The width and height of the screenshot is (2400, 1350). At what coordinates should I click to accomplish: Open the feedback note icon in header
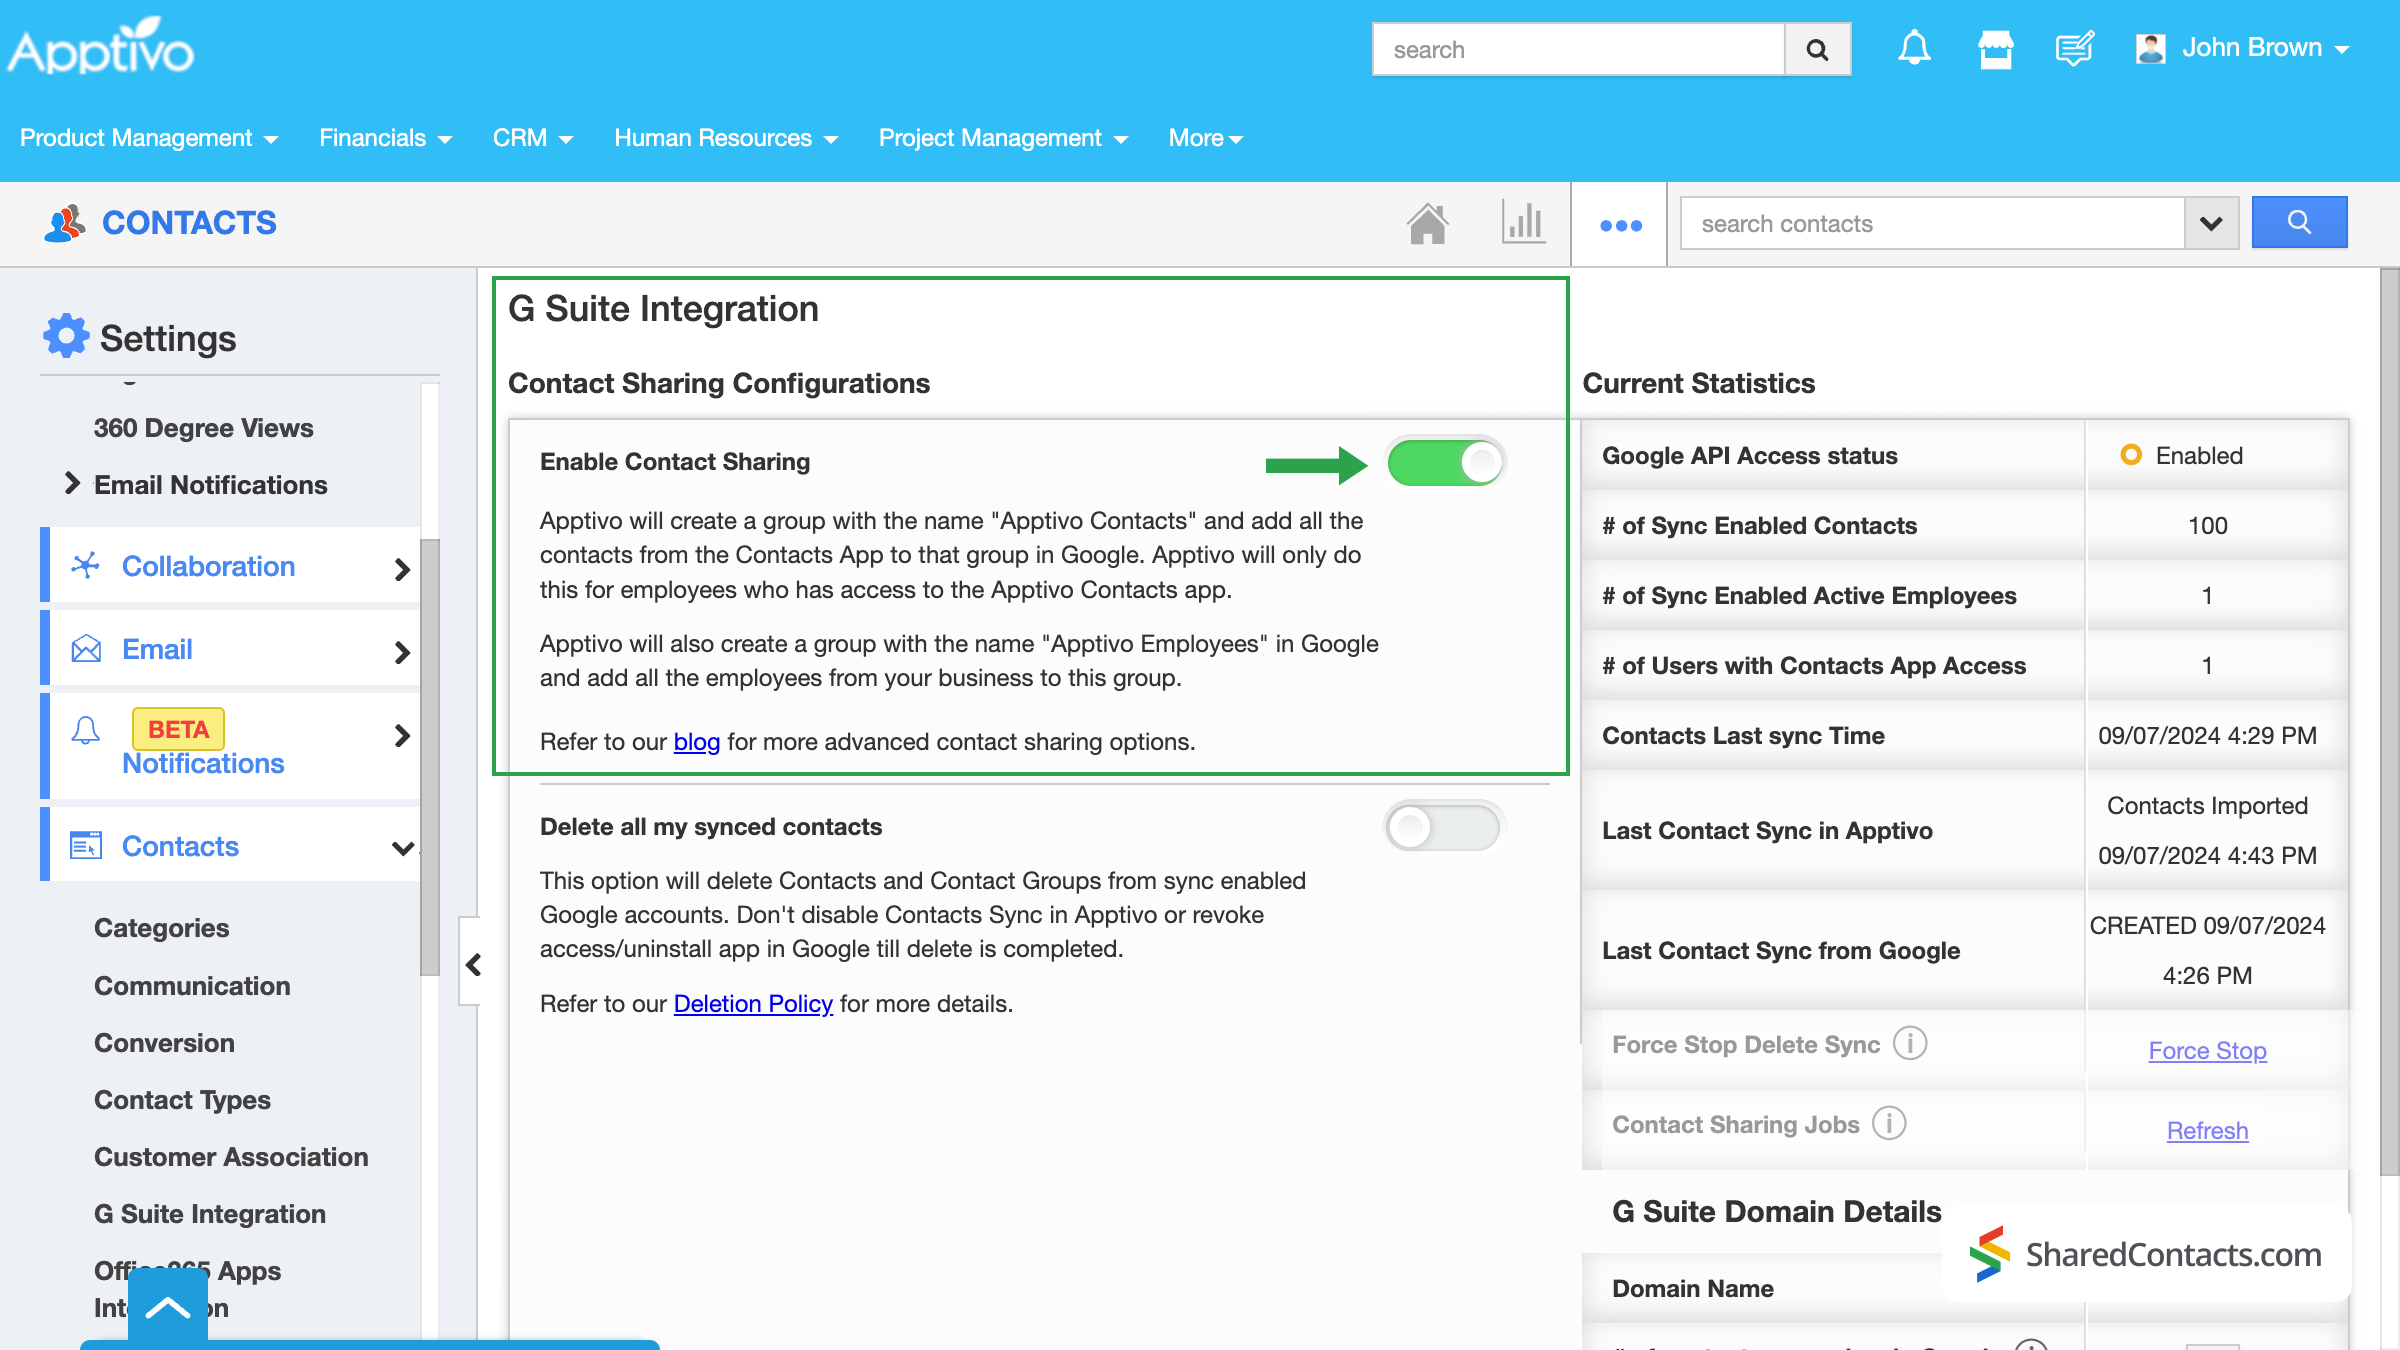(x=2074, y=48)
